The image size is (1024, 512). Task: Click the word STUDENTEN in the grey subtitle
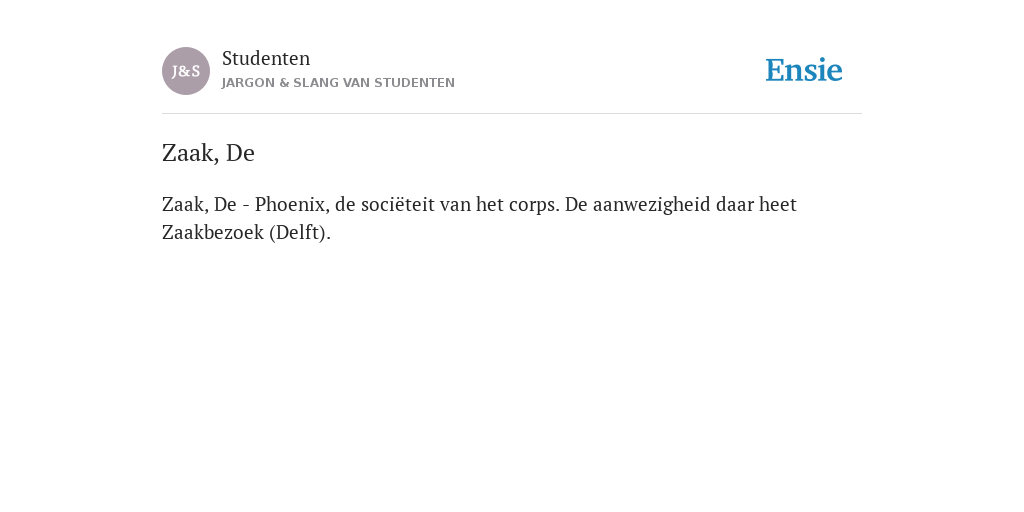pyautogui.click(x=415, y=83)
